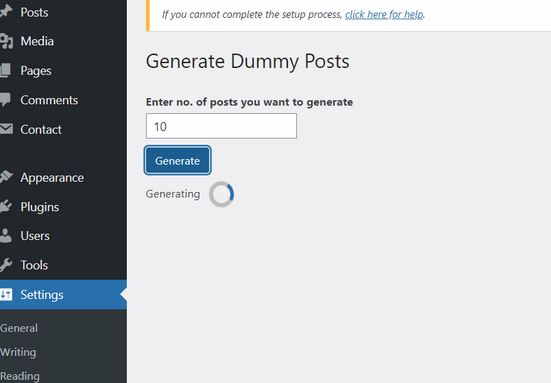Click the Settings sliders icon
The width and height of the screenshot is (551, 383).
[6, 294]
